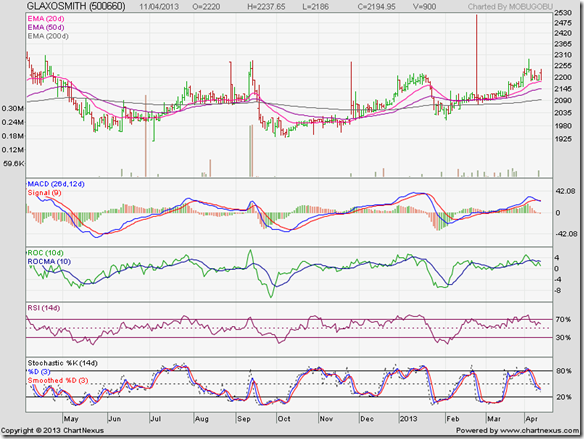Click the Feb label on time axis

[x=453, y=419]
